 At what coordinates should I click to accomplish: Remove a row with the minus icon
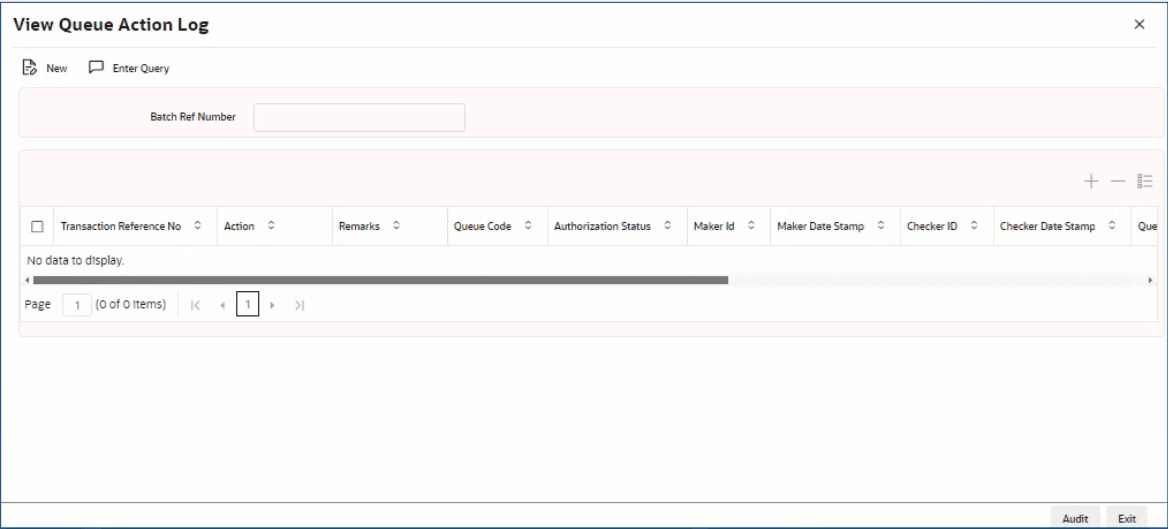(1118, 181)
